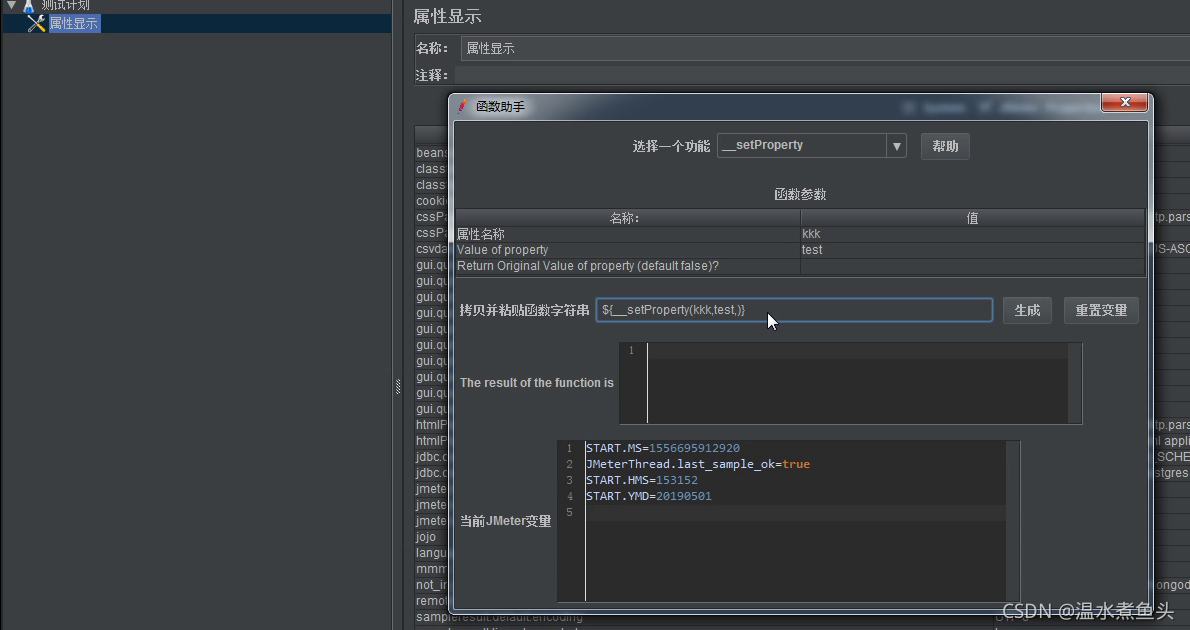
Task: Click the JMeterThread.last_sample_ok line
Action: (697, 465)
